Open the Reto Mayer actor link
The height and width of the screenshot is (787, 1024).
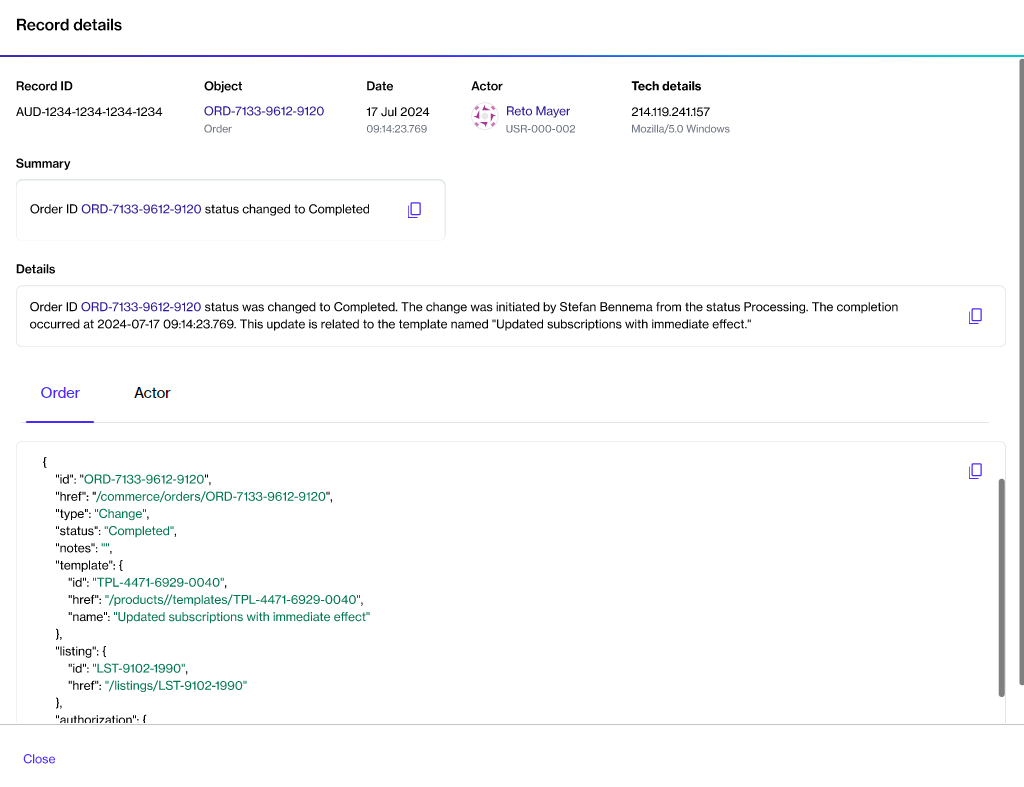(538, 111)
